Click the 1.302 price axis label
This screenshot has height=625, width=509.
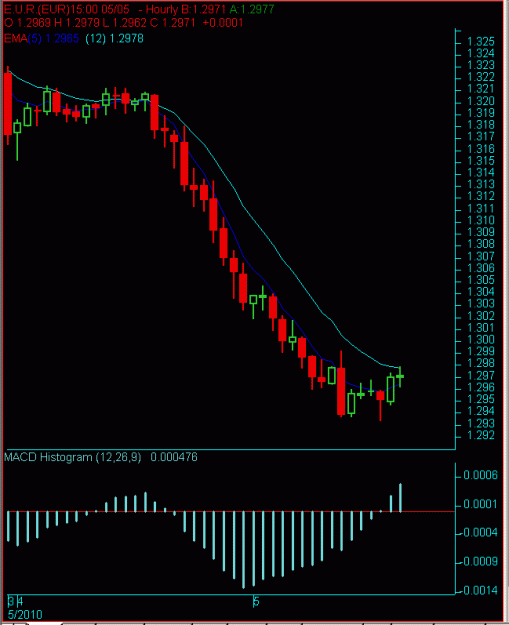480,316
